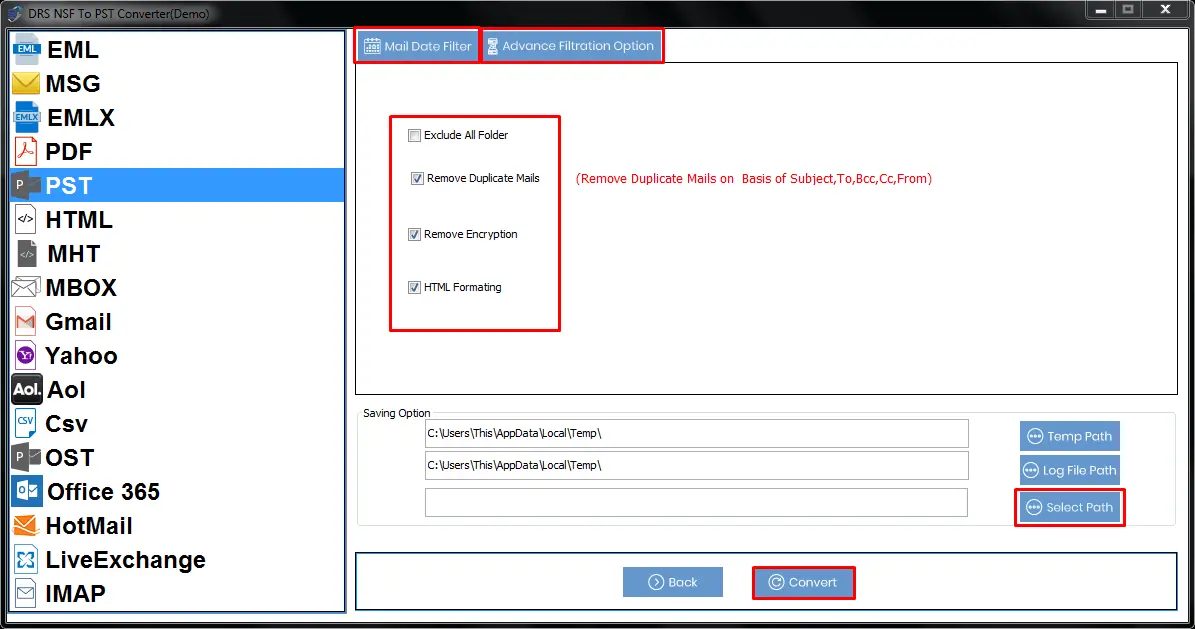
Task: Select the IMAP label
Action: (x=75, y=594)
